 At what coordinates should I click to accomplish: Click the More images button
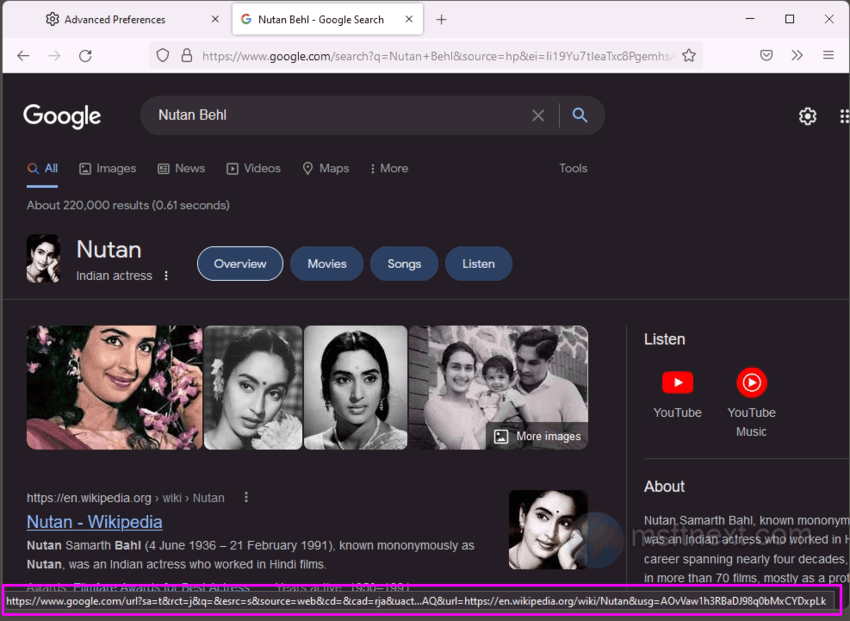tap(537, 436)
